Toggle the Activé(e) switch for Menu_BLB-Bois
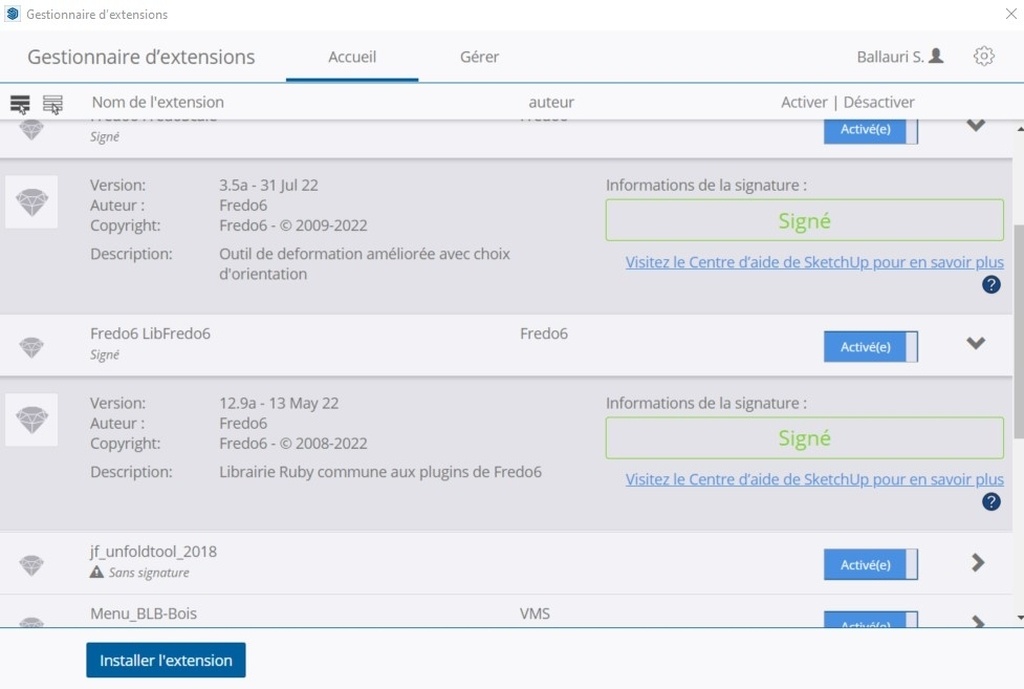 [871, 619]
